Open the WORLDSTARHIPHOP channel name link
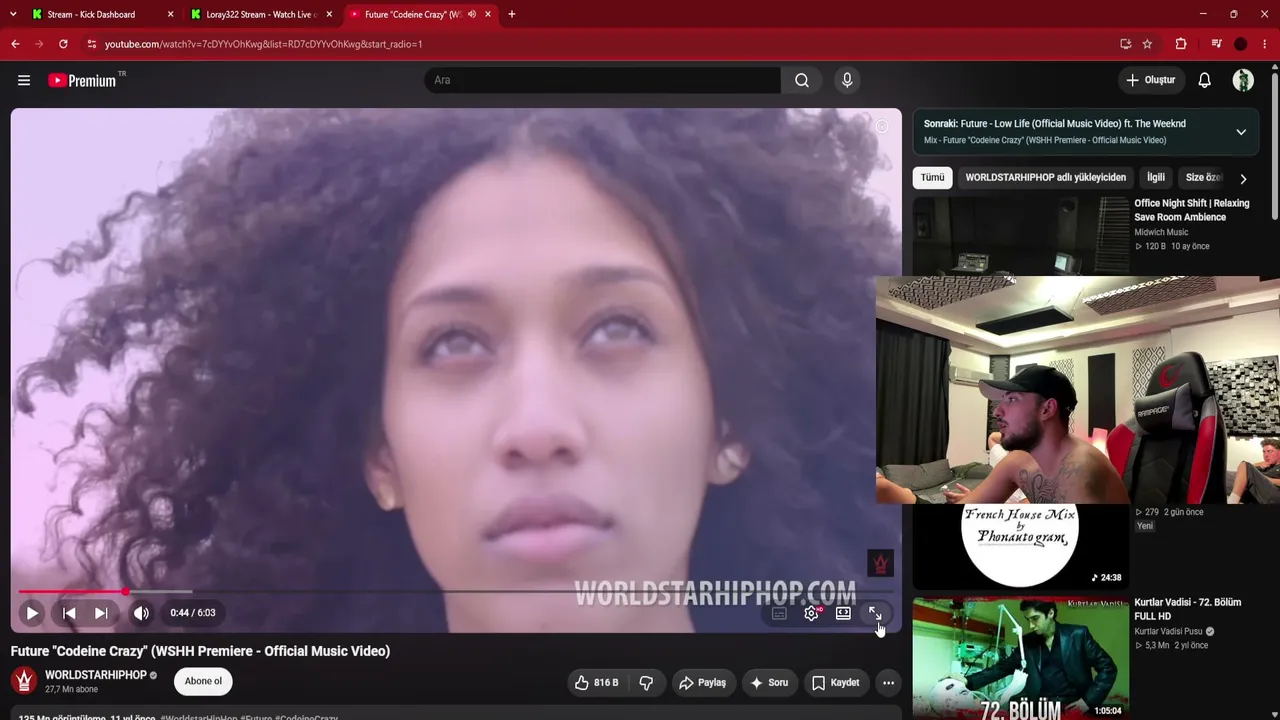This screenshot has height=720, width=1280. tap(96, 675)
